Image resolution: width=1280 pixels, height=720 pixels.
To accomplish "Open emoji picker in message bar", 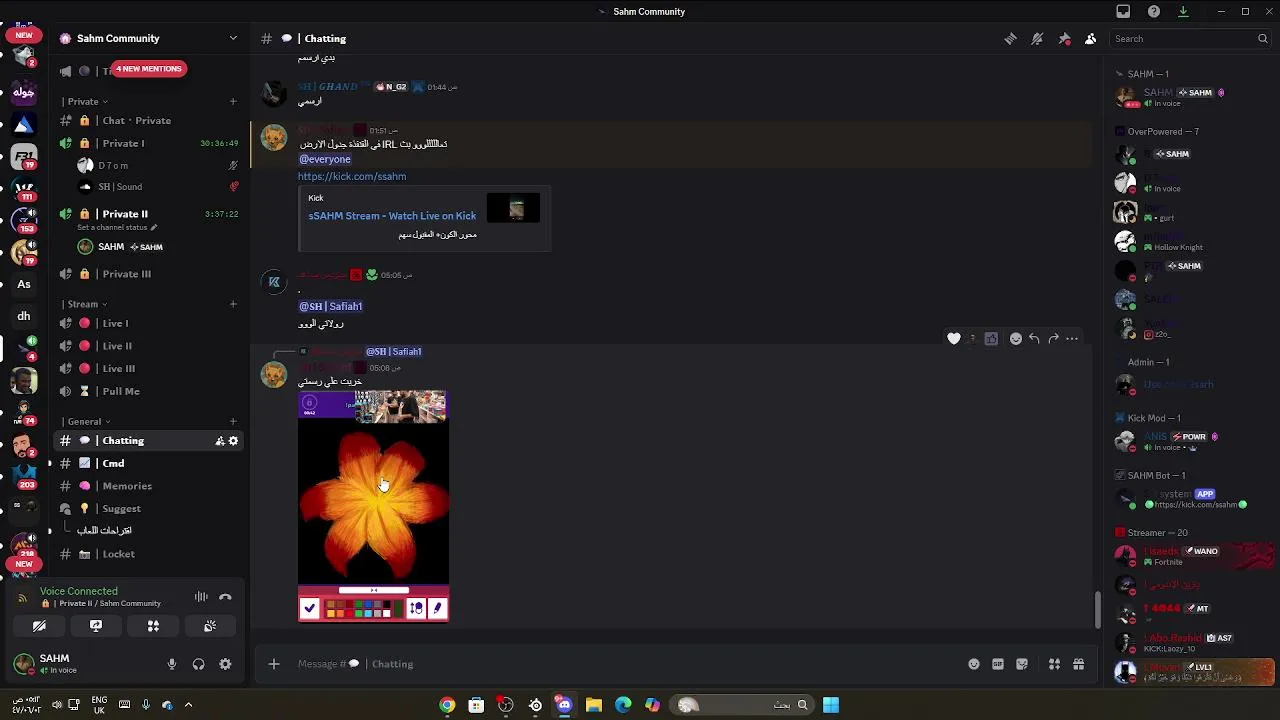I will point(974,664).
